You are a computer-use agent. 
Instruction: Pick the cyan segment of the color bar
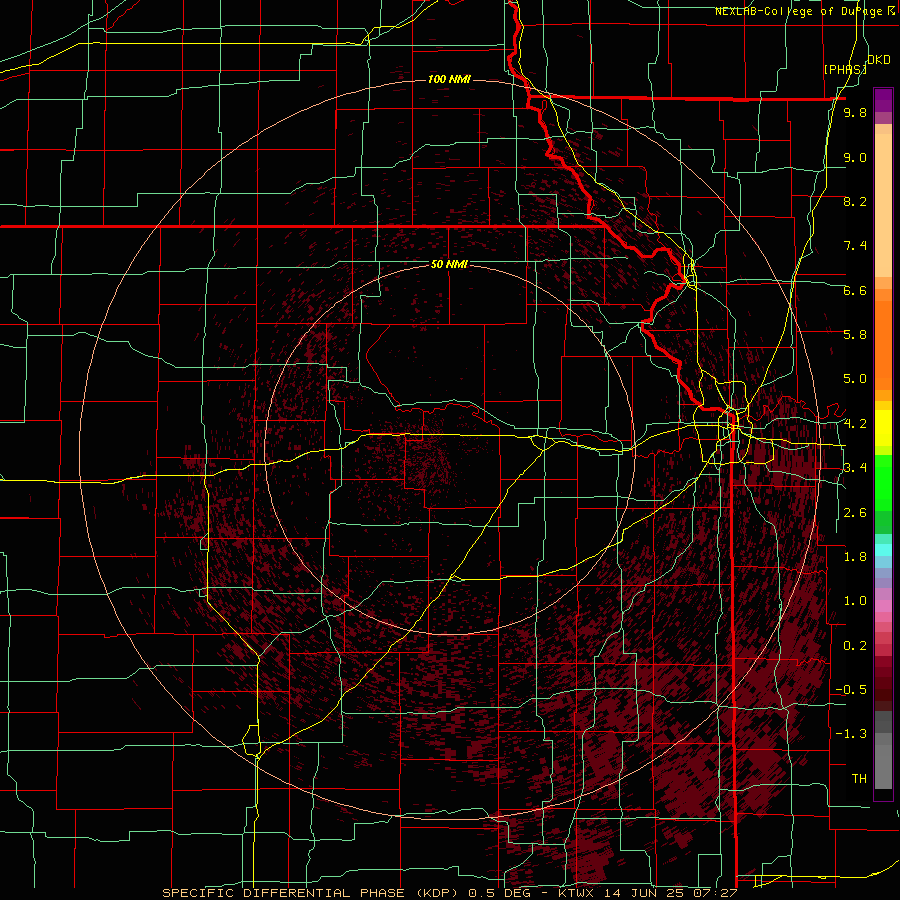coord(883,549)
